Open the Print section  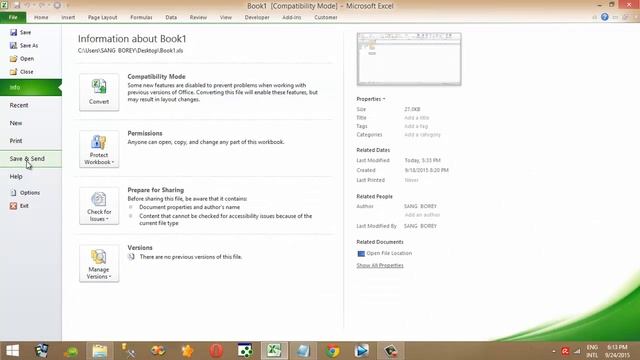click(x=31, y=141)
